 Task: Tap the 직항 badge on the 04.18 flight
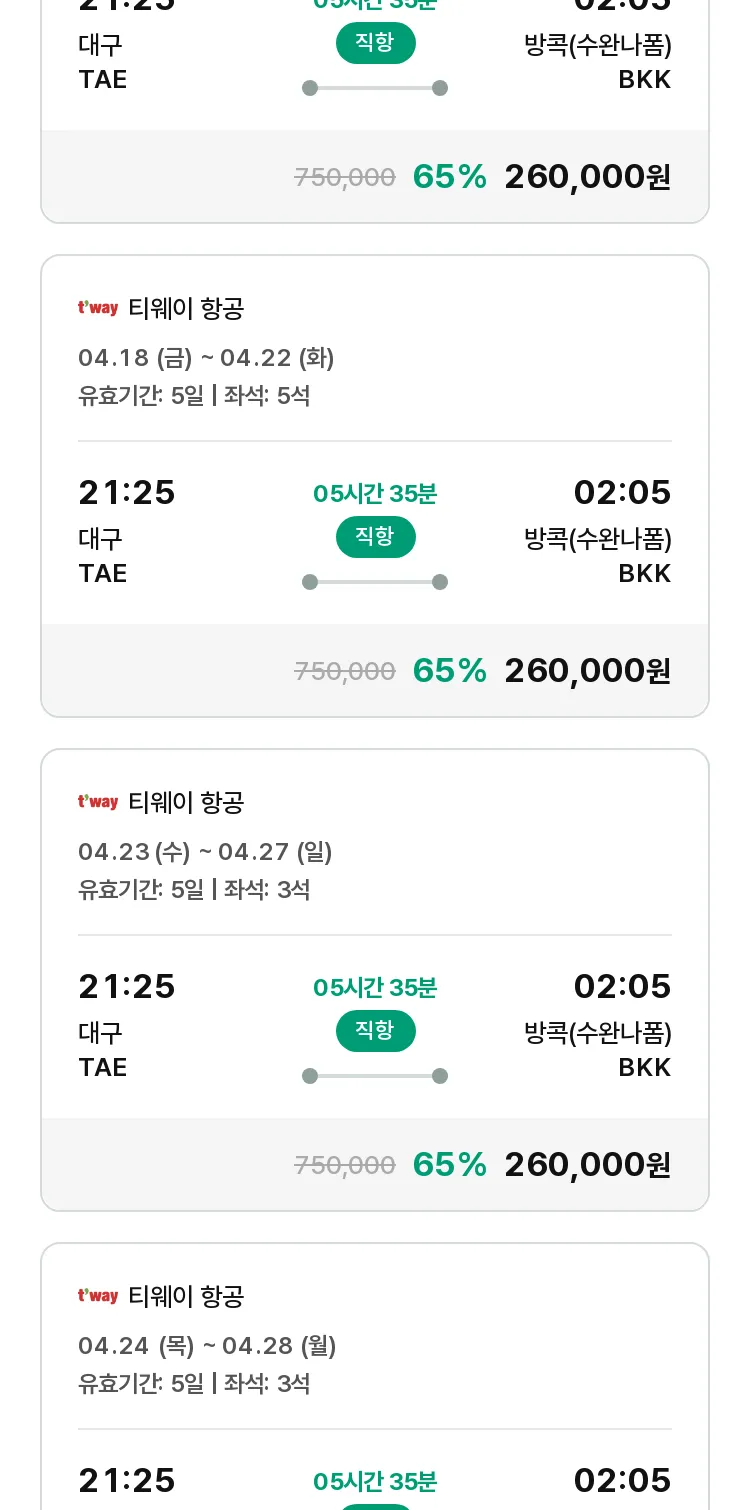tap(375, 537)
